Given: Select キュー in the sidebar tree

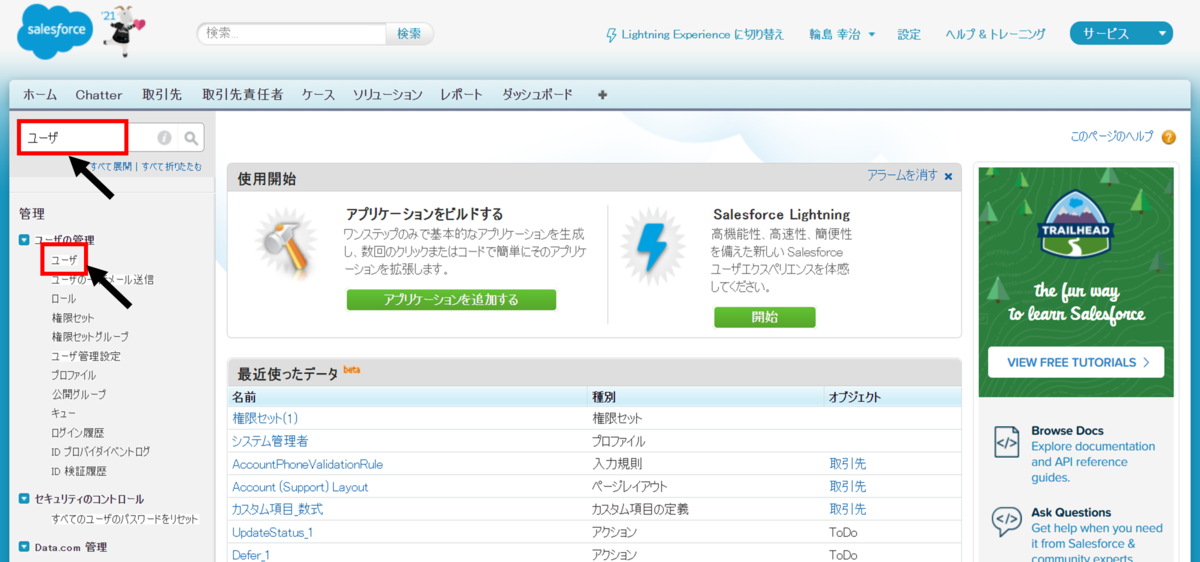Looking at the screenshot, I should click(x=63, y=413).
